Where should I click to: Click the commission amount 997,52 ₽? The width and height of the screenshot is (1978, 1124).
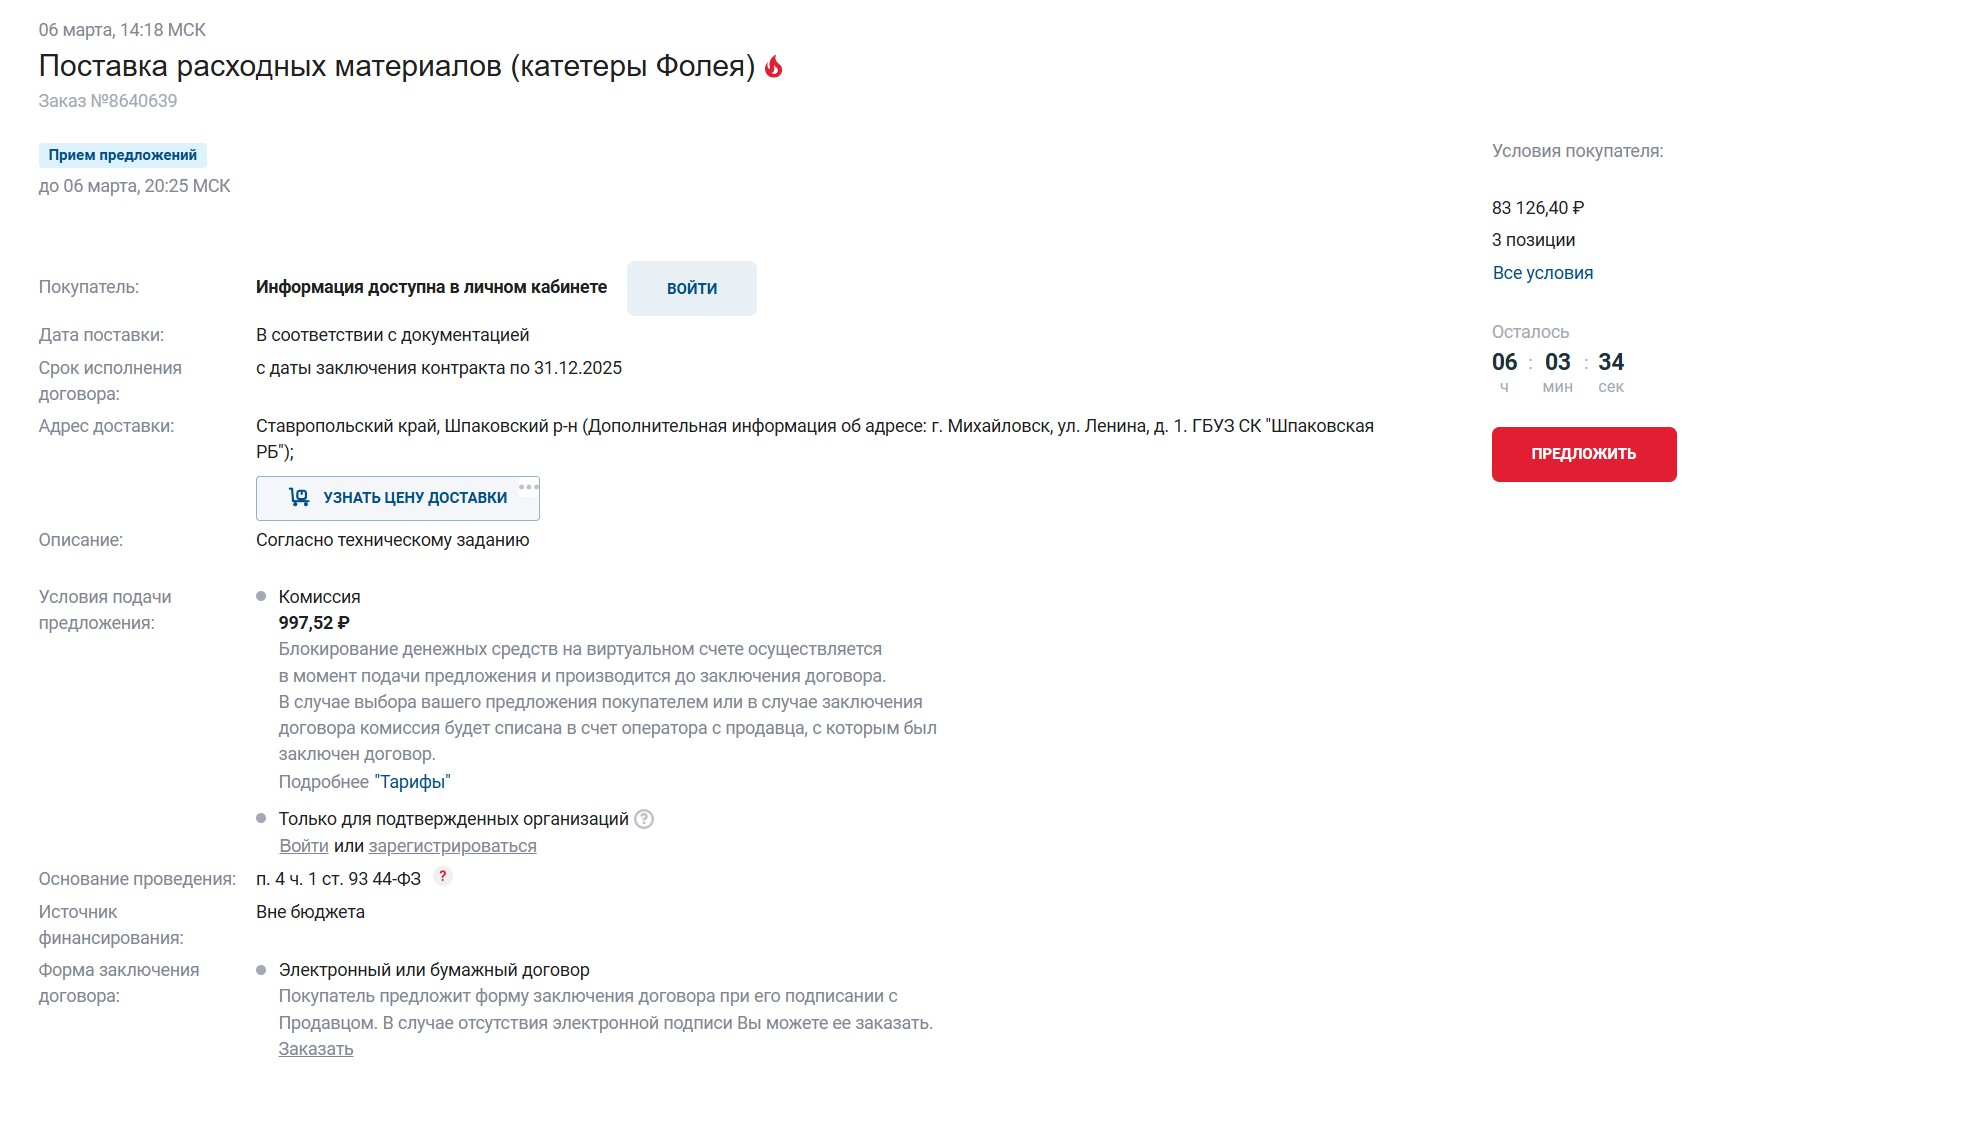tap(314, 623)
